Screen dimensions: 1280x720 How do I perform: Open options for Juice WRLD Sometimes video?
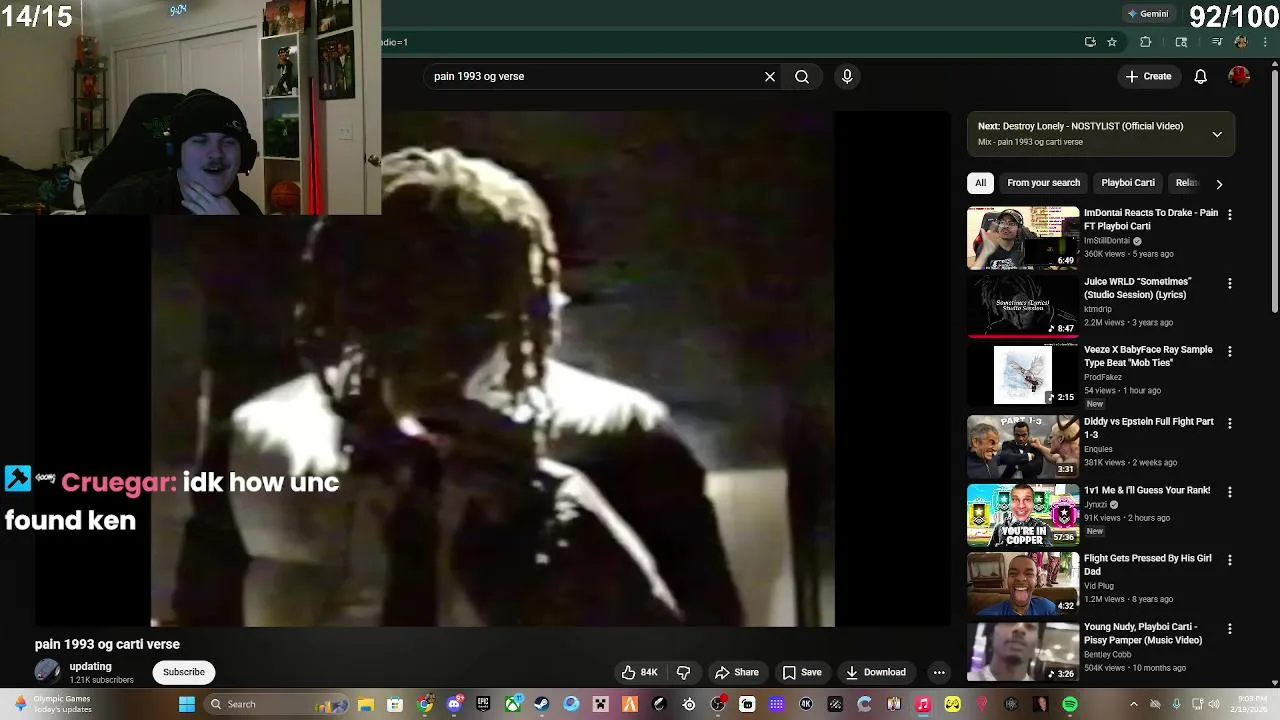coord(1230,283)
